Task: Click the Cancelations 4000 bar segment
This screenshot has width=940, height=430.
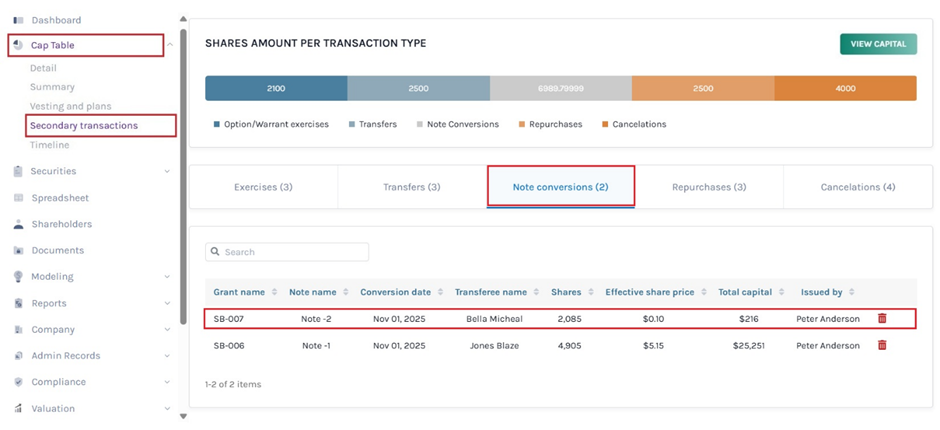Action: click(845, 88)
